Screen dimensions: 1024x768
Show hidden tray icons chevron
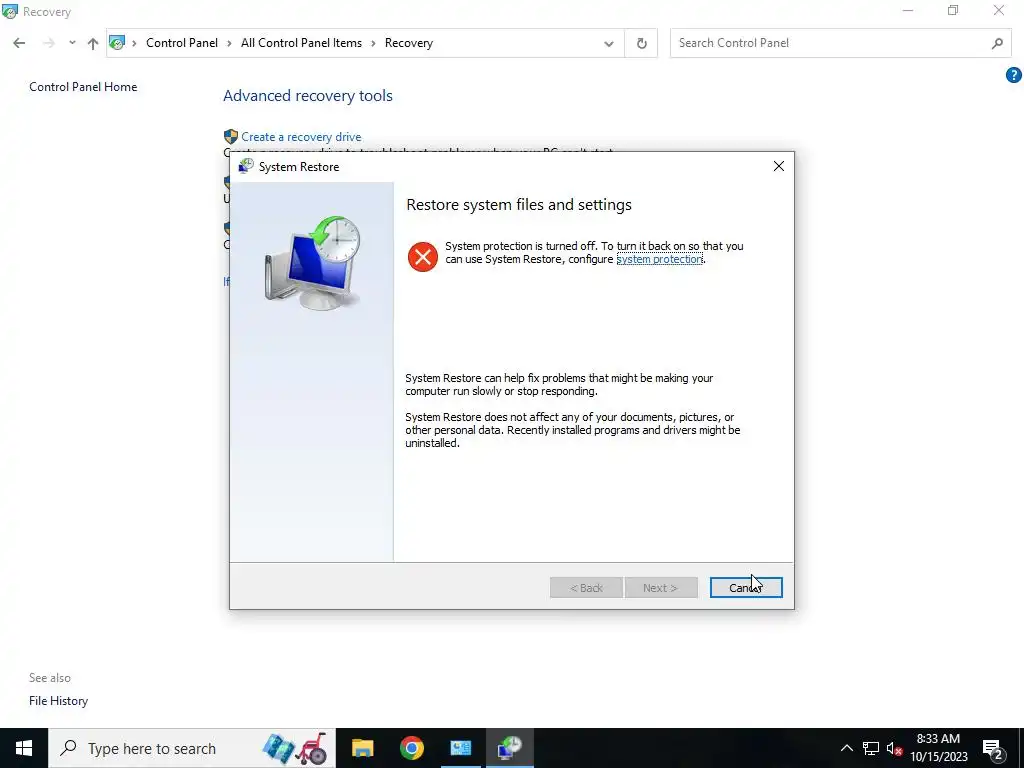tap(846, 748)
